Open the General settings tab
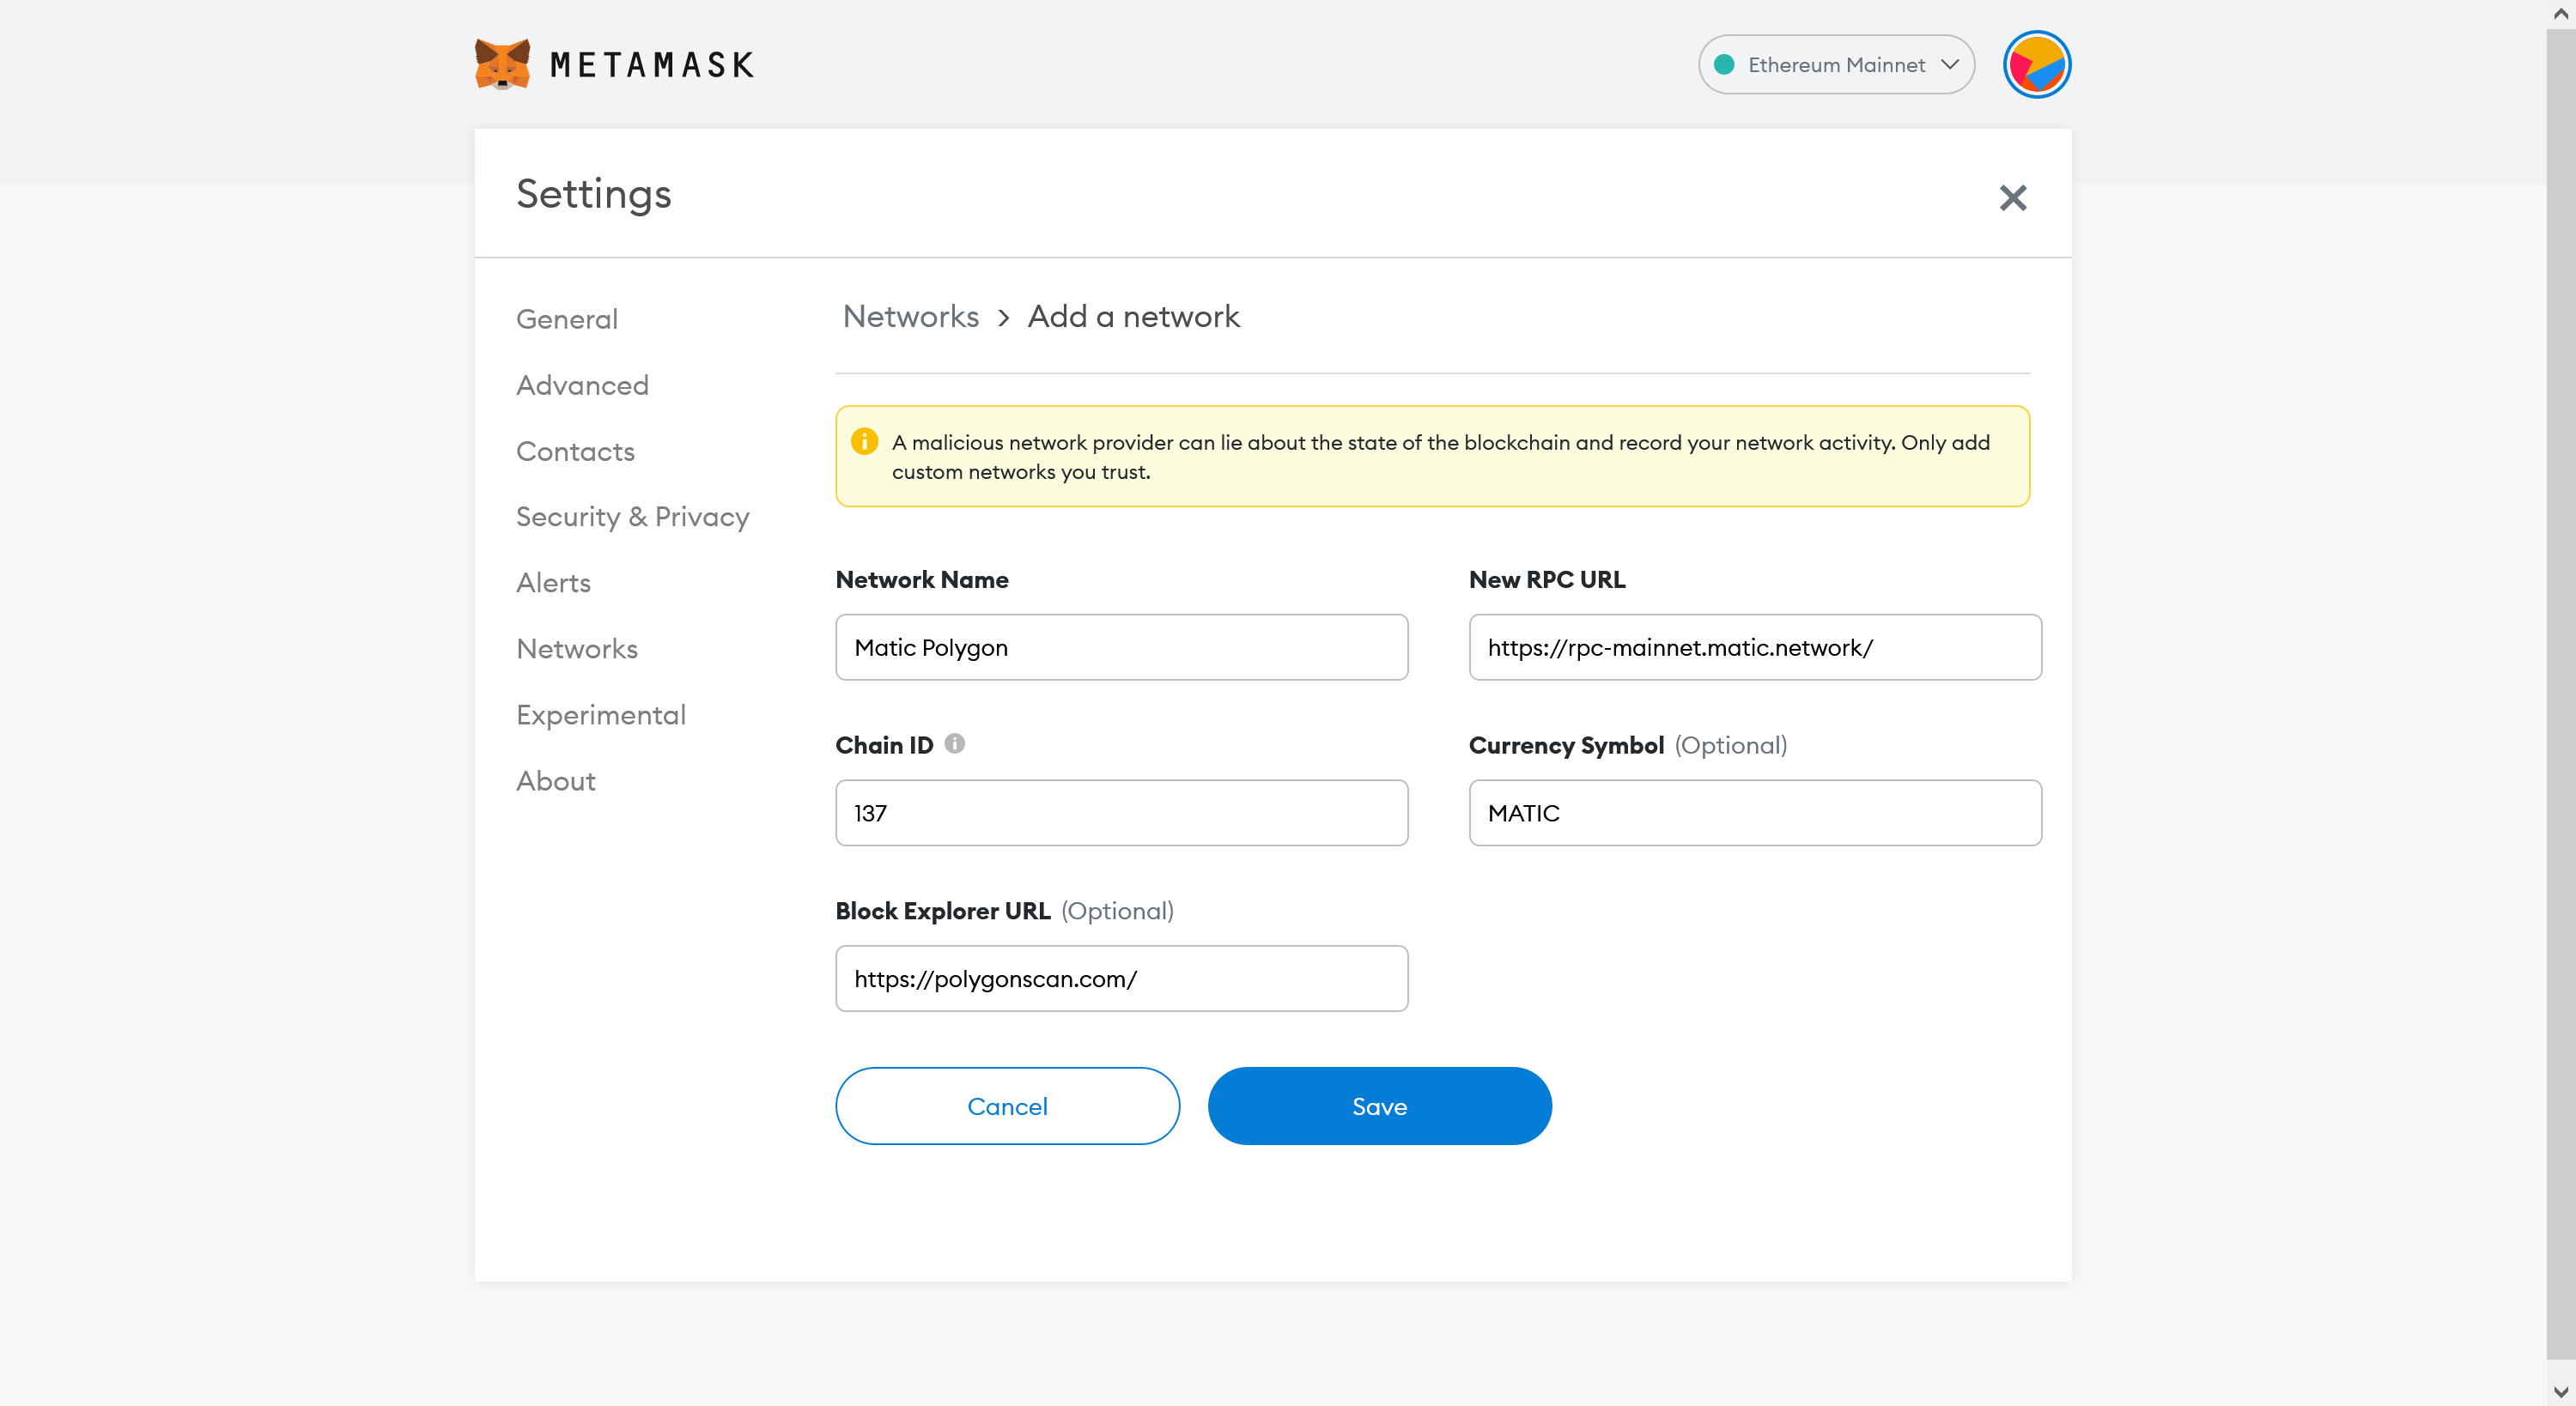This screenshot has height=1406, width=2576. (567, 319)
